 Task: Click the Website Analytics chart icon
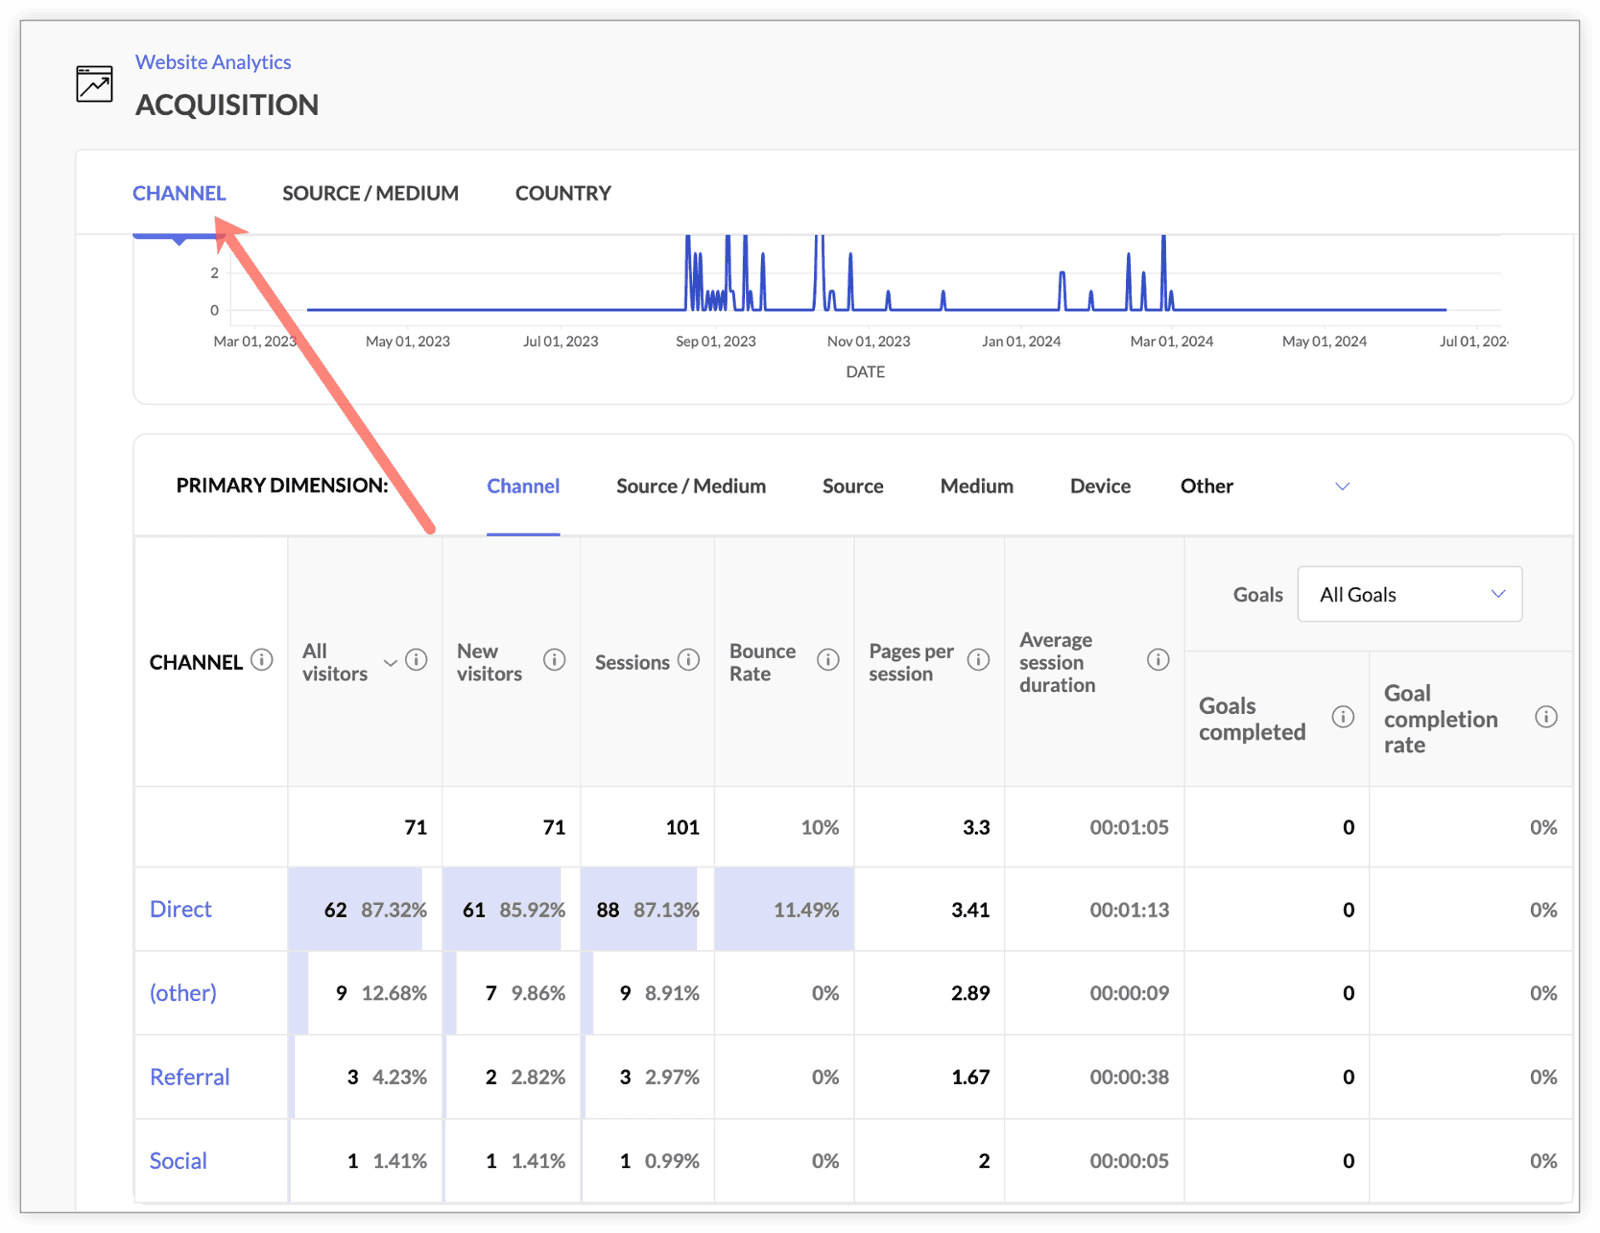click(x=94, y=84)
